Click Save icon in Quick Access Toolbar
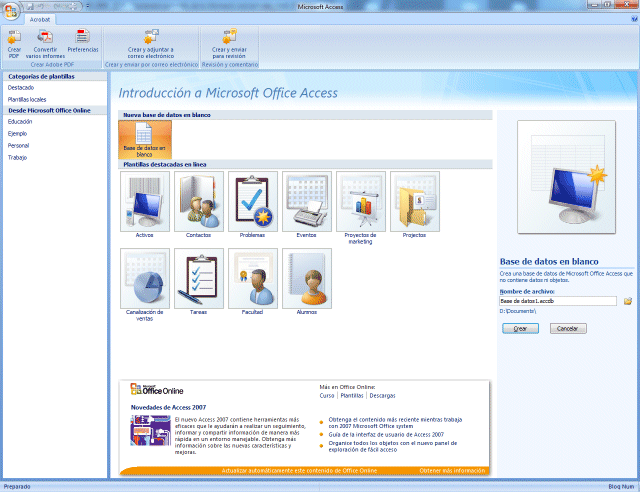640x492 pixels. [30, 7]
